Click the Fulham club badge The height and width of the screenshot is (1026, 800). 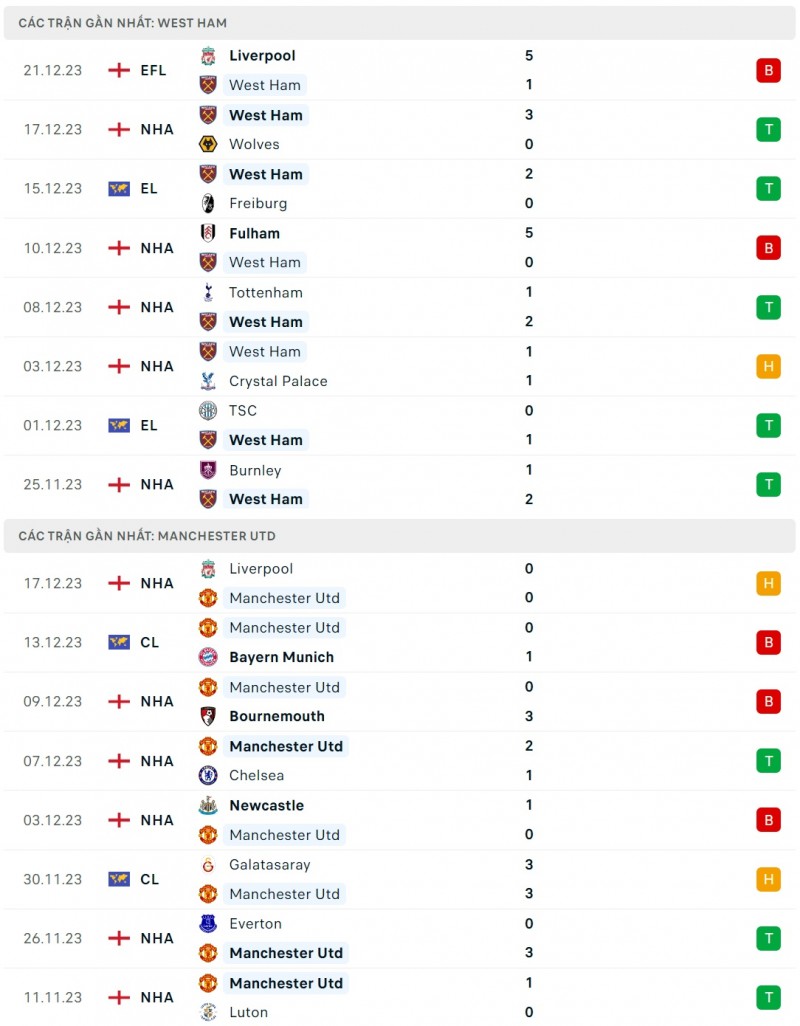pyautogui.click(x=208, y=233)
